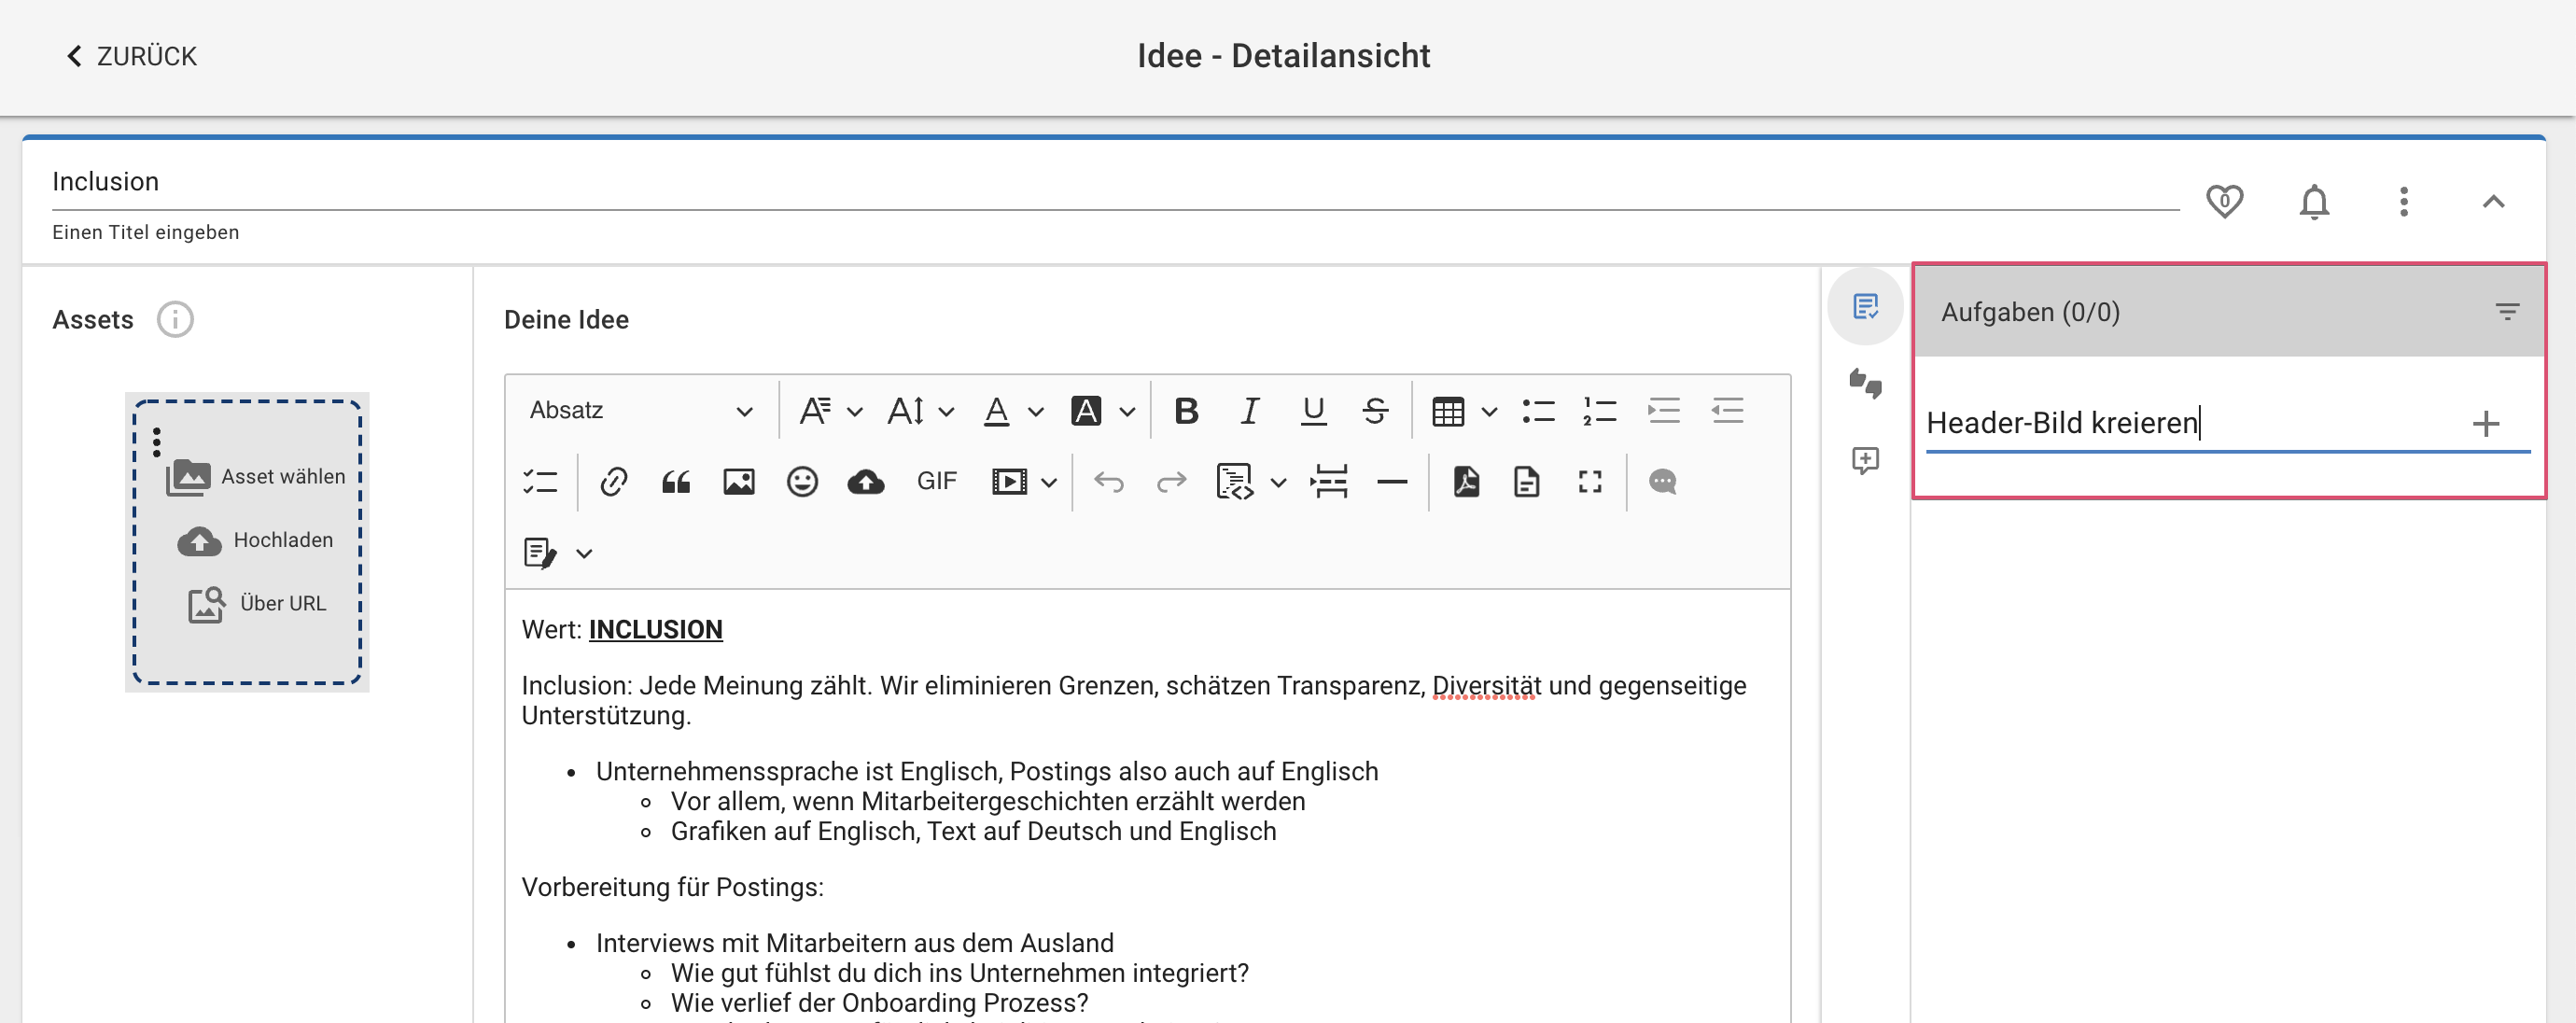
Task: Click the Inclusion title field
Action: coord(1114,182)
